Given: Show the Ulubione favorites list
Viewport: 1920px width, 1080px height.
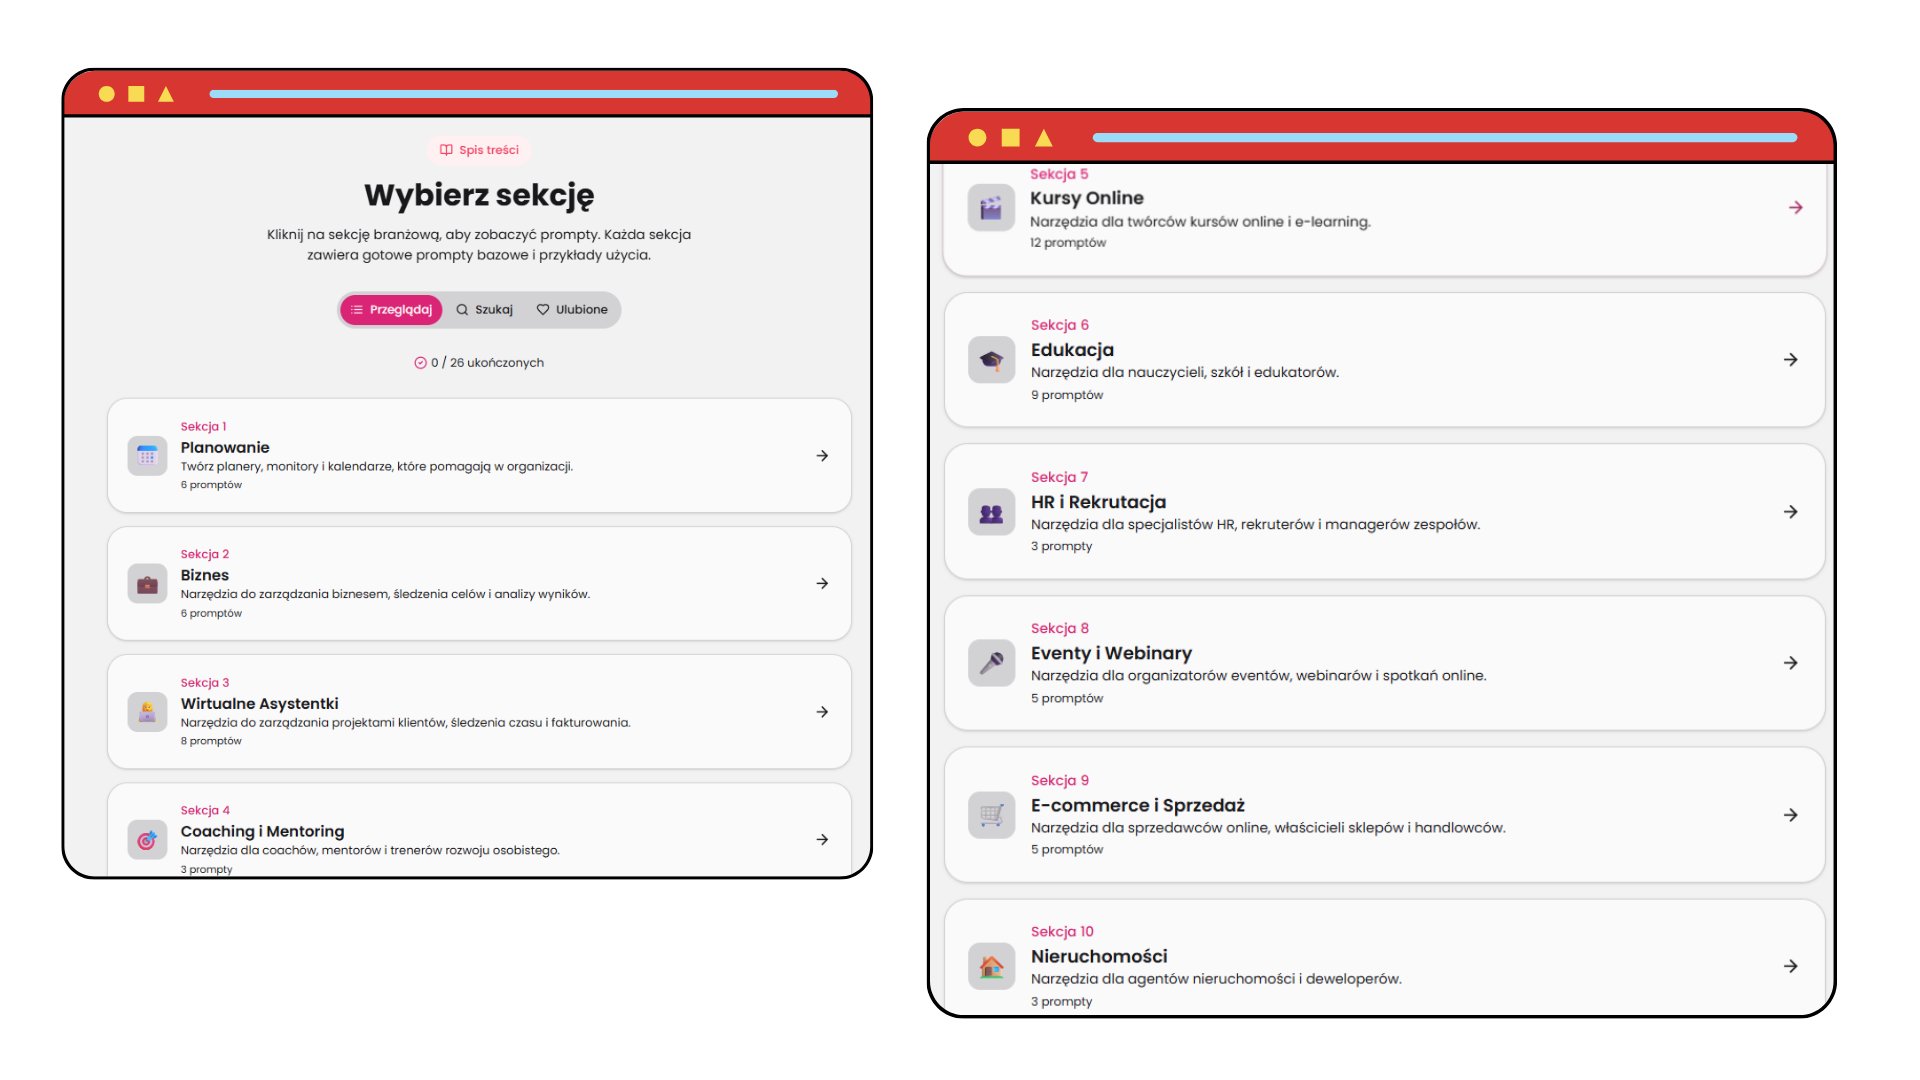Looking at the screenshot, I should click(x=572, y=310).
